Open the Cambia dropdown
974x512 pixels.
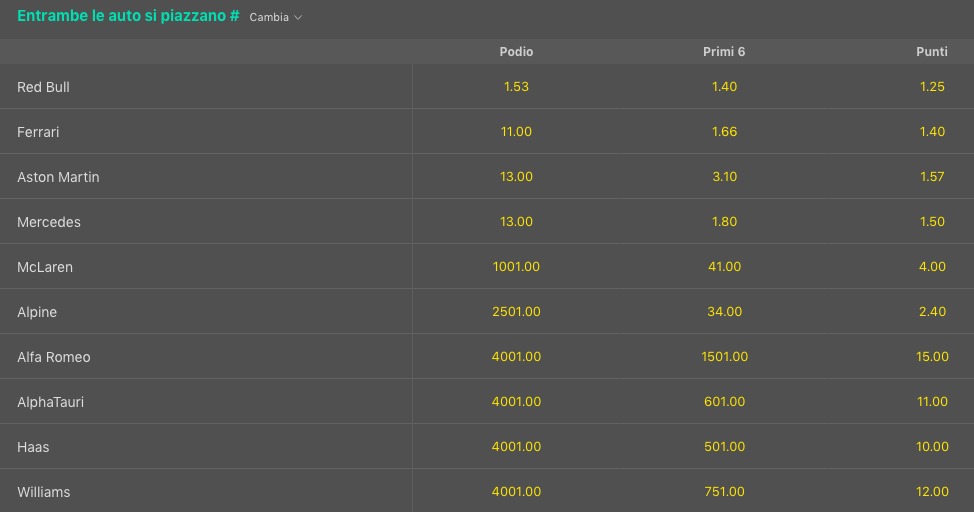tap(276, 17)
